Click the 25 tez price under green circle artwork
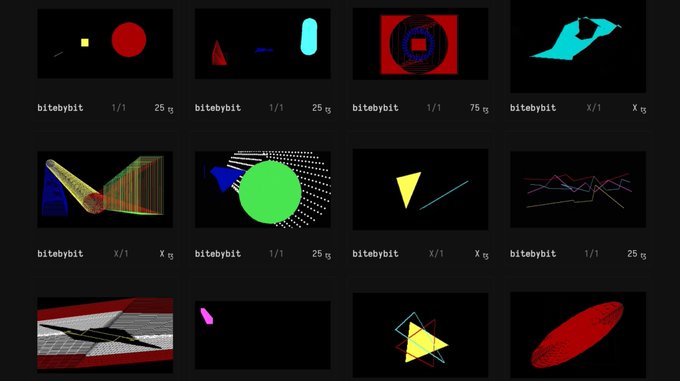Screen dimensions: 680x381 (x=321, y=254)
